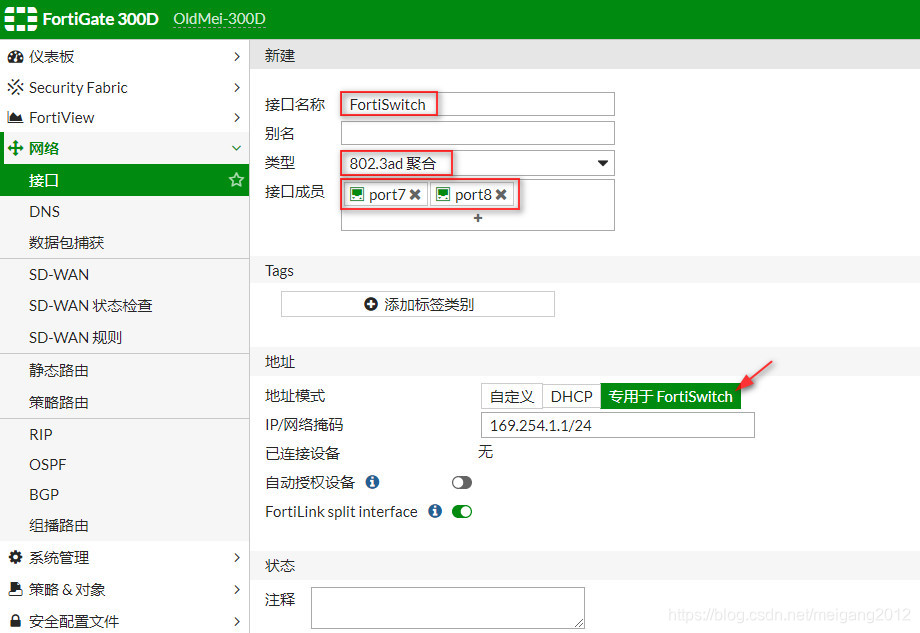Click the FortiView chart icon
920x633 pixels.
pos(15,117)
